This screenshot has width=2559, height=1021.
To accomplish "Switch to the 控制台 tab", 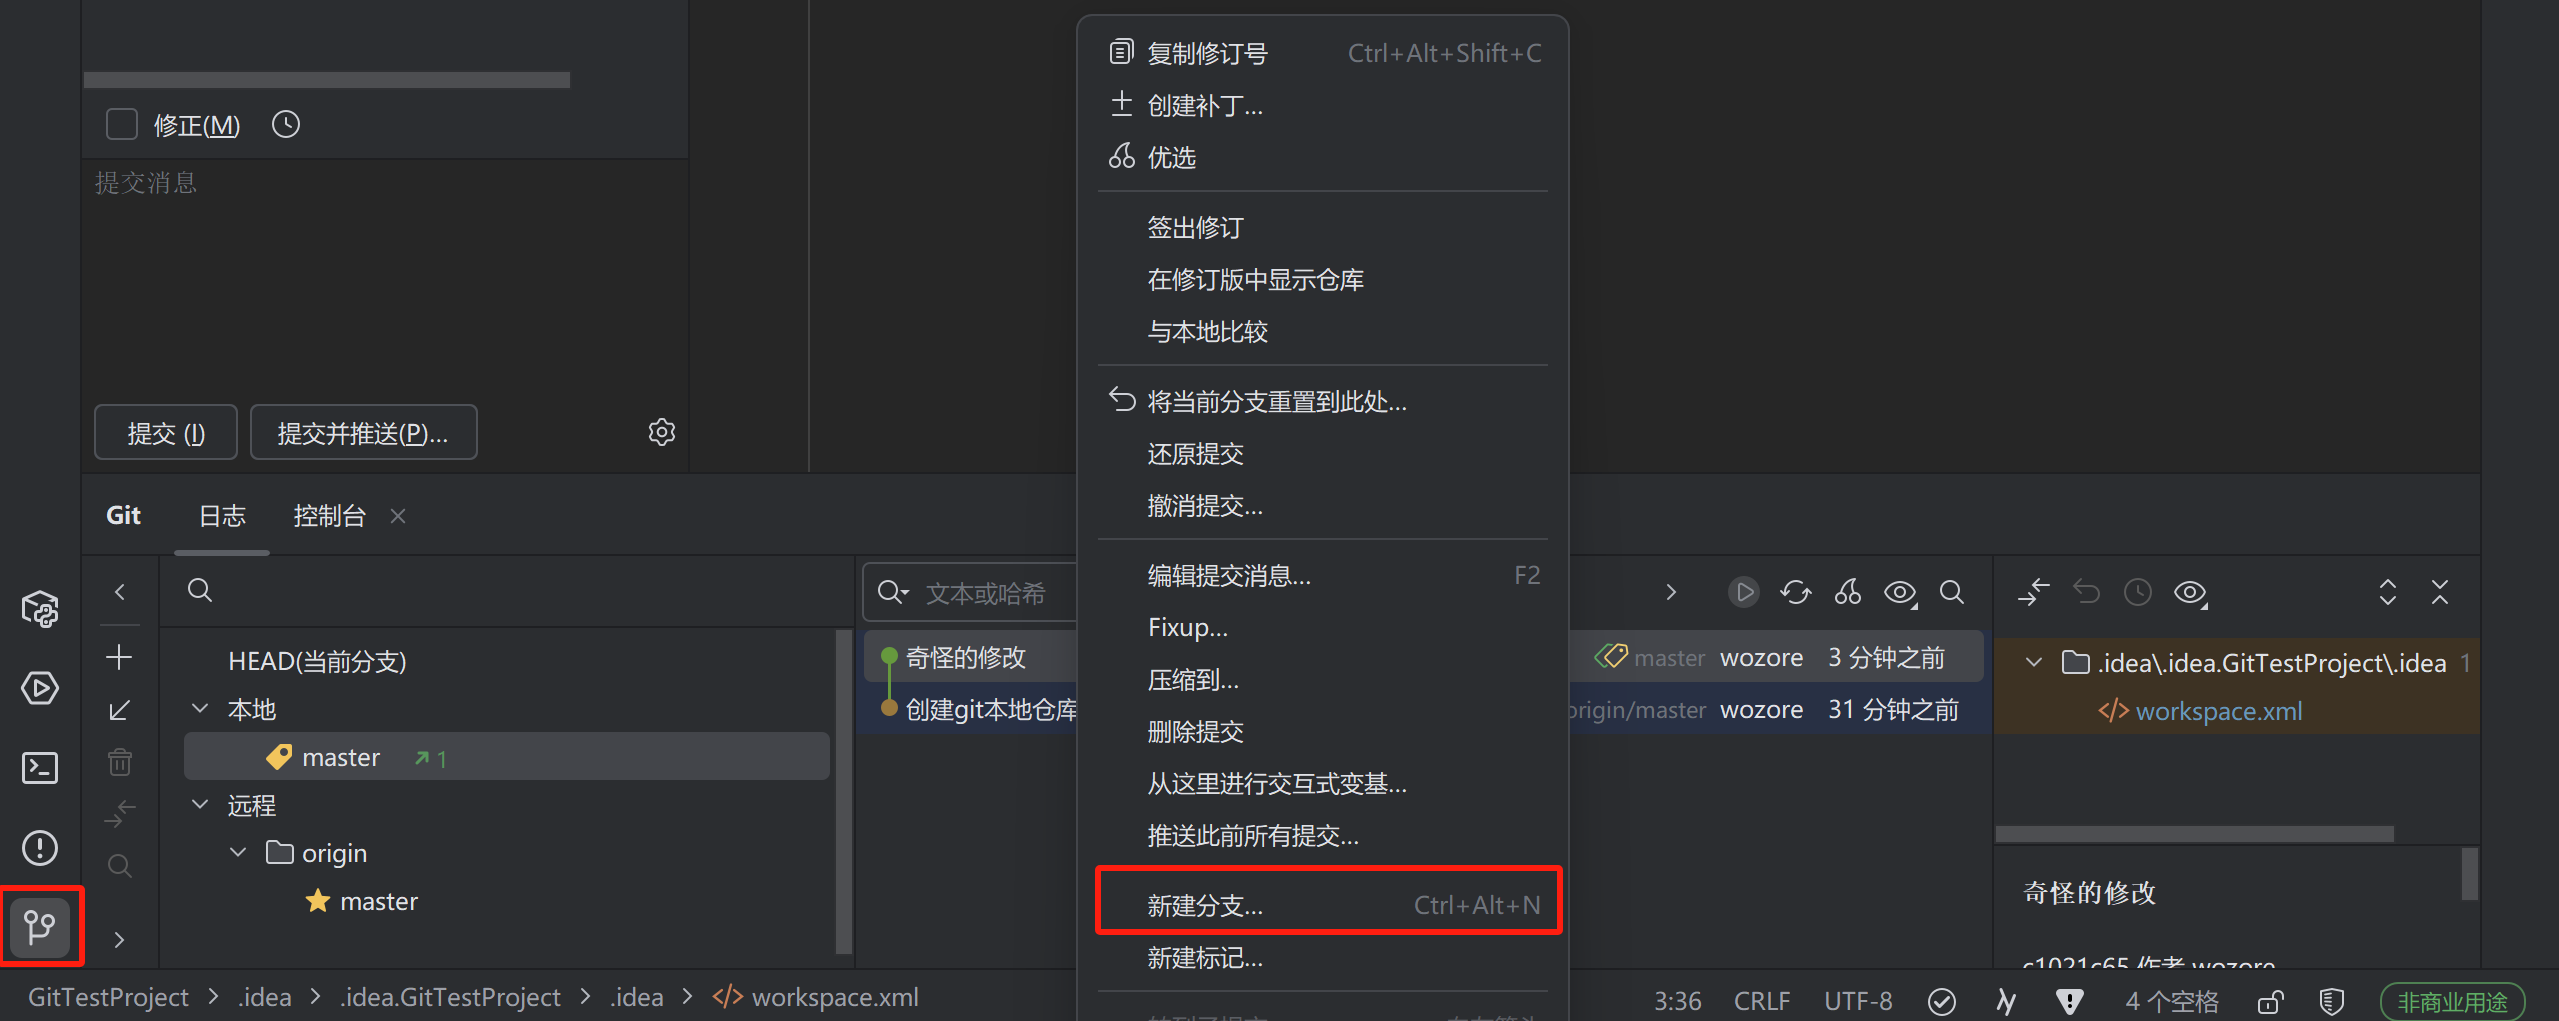I will pyautogui.click(x=329, y=516).
